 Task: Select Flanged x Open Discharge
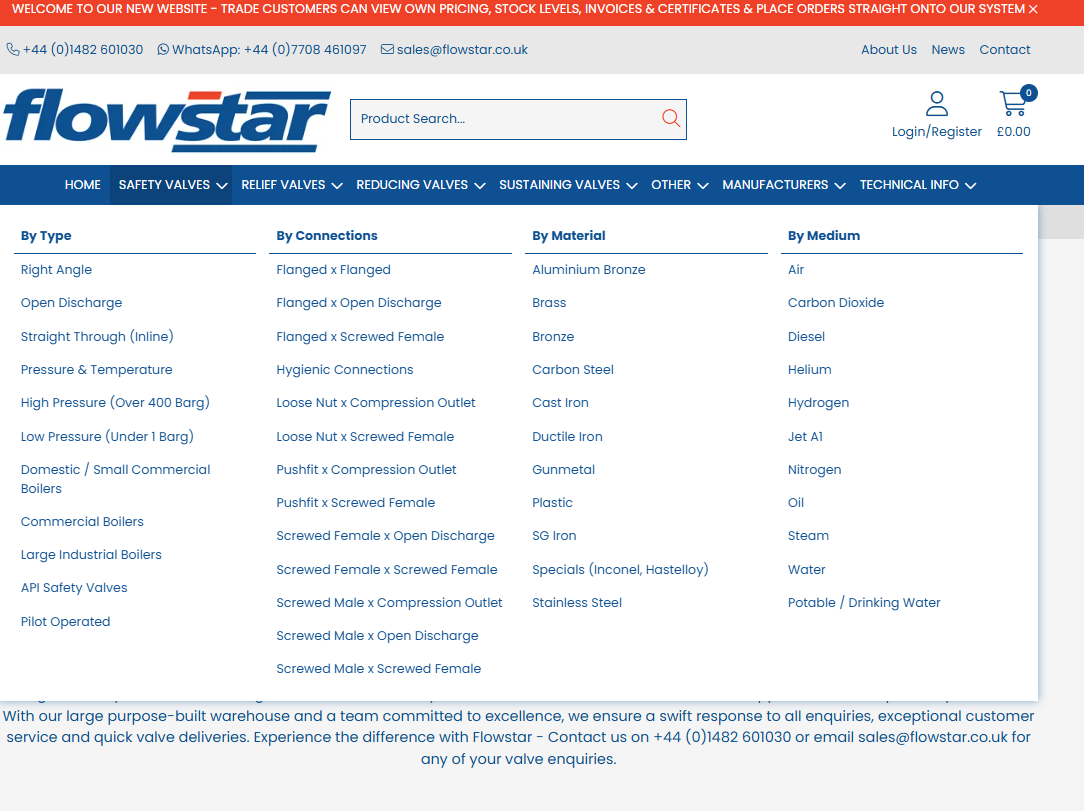pos(359,303)
